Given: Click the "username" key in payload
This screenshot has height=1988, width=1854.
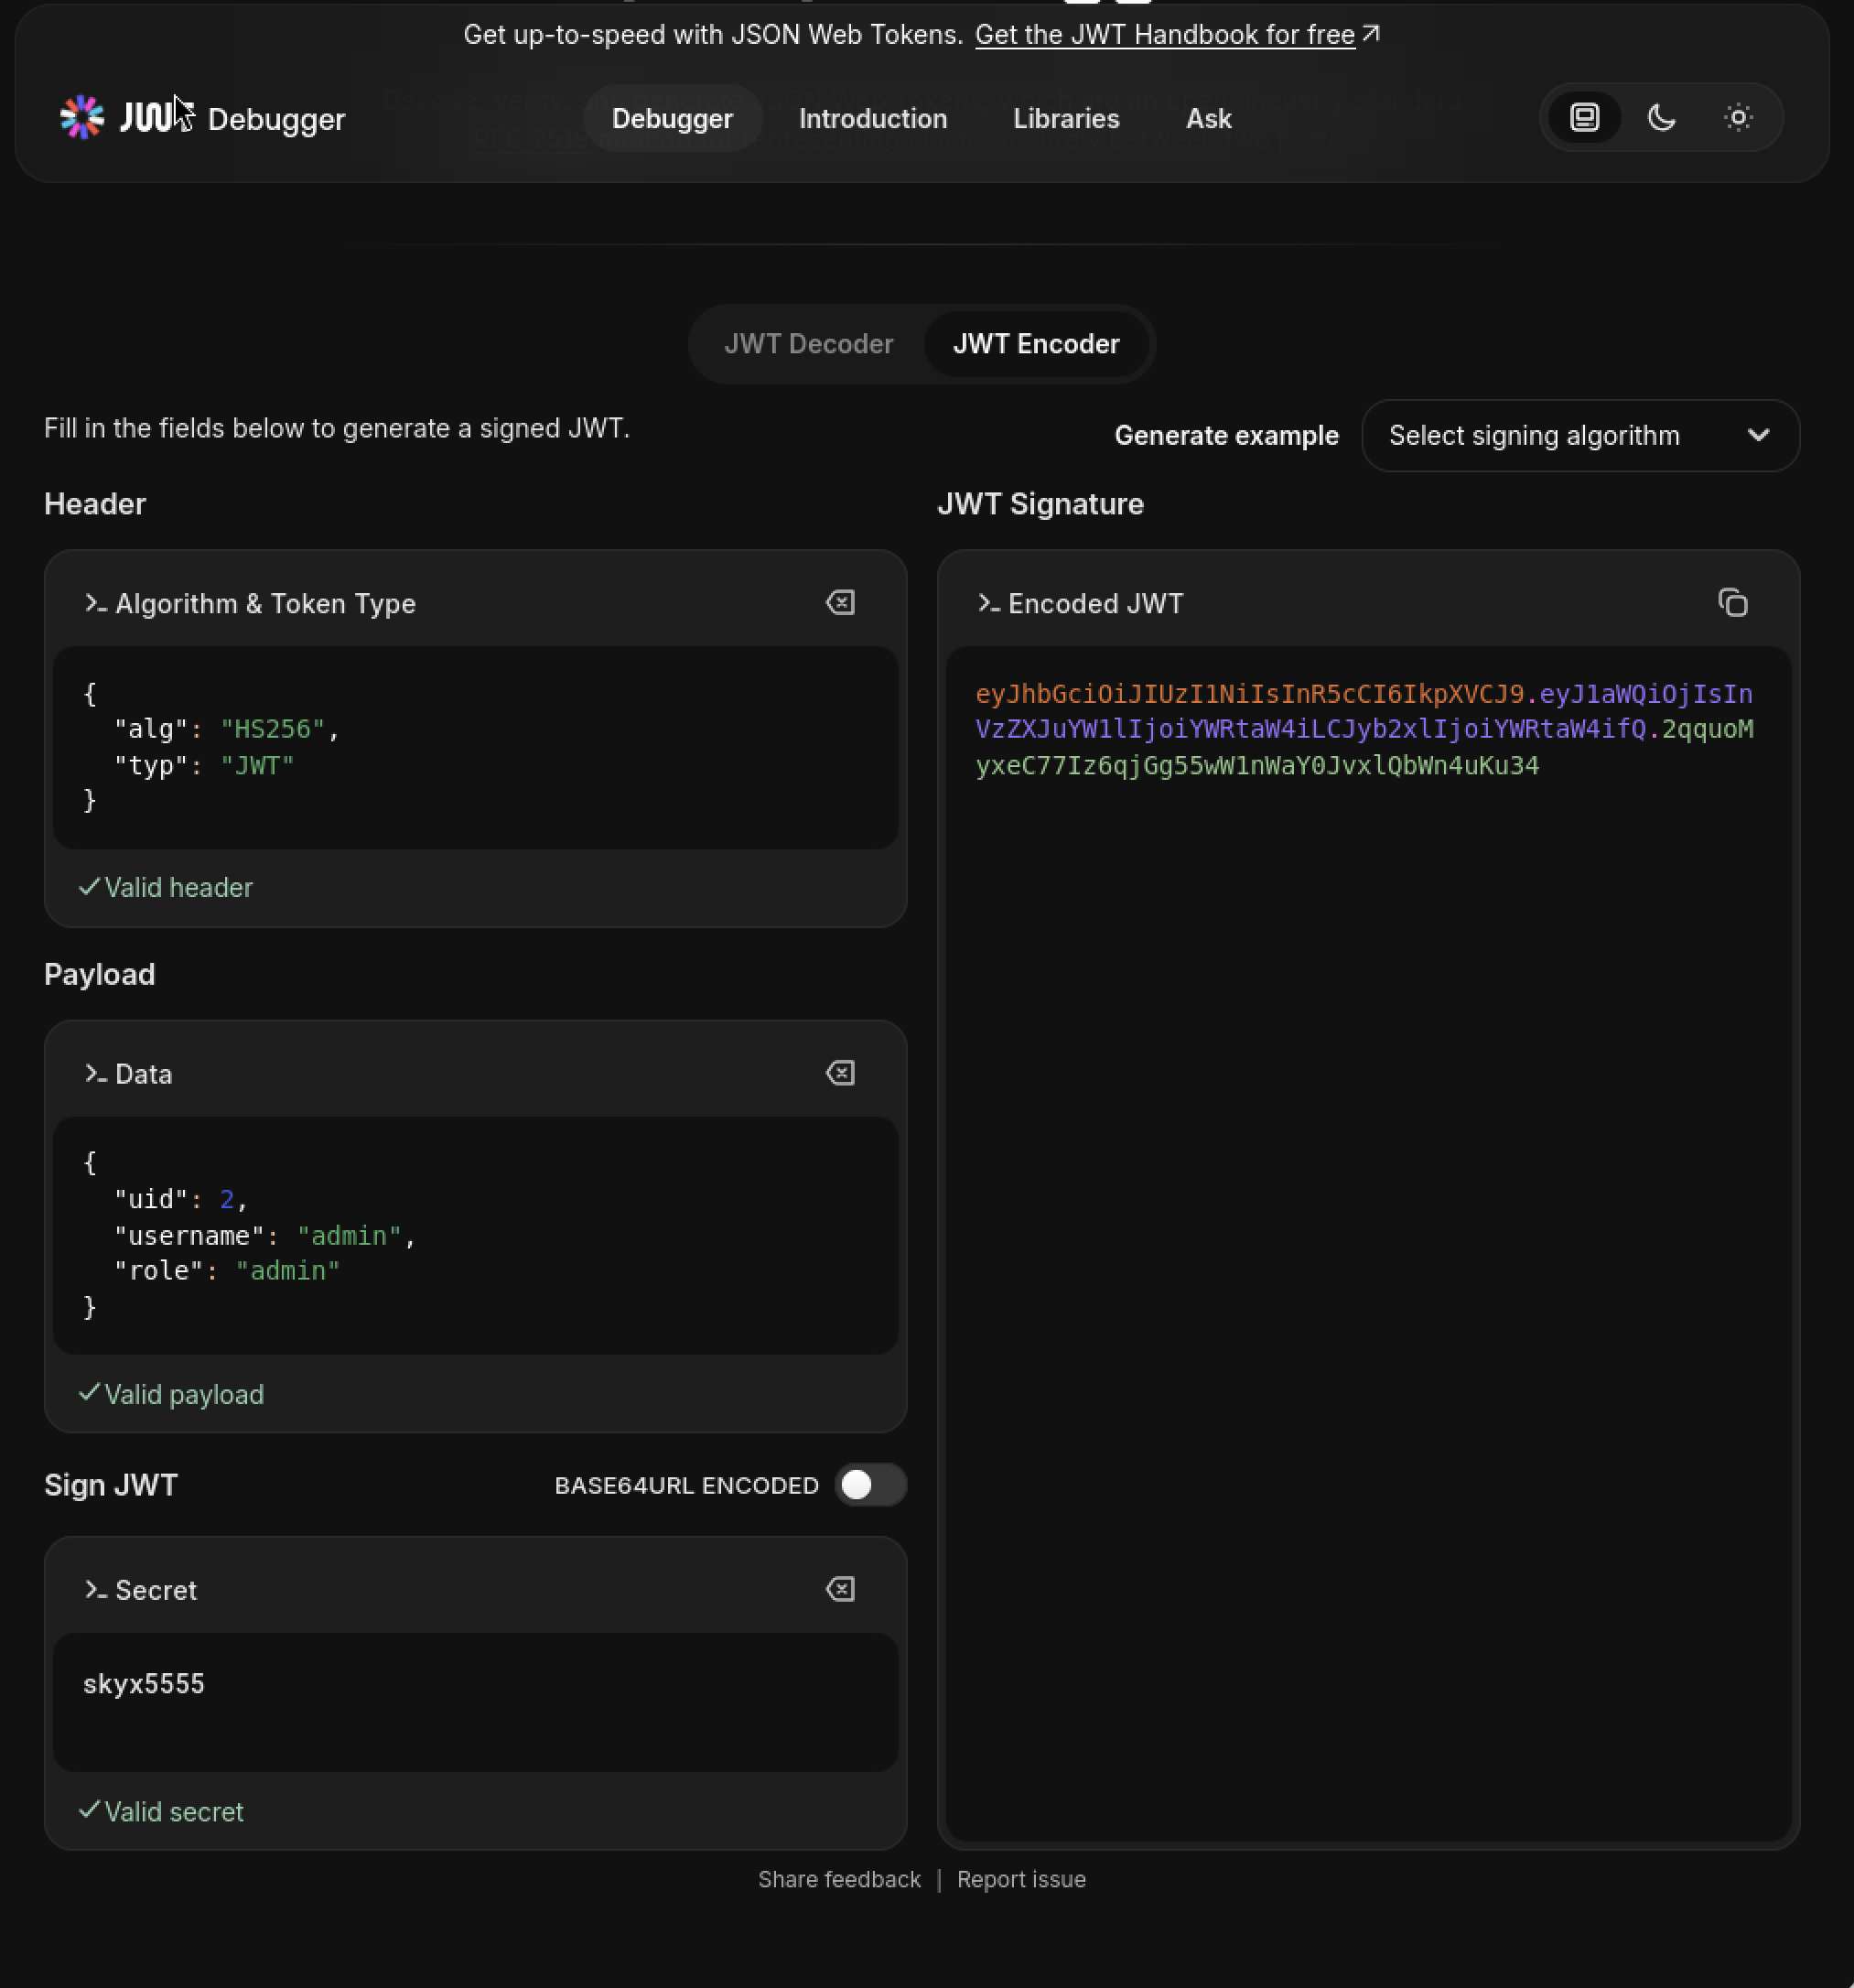Looking at the screenshot, I should coord(189,1235).
